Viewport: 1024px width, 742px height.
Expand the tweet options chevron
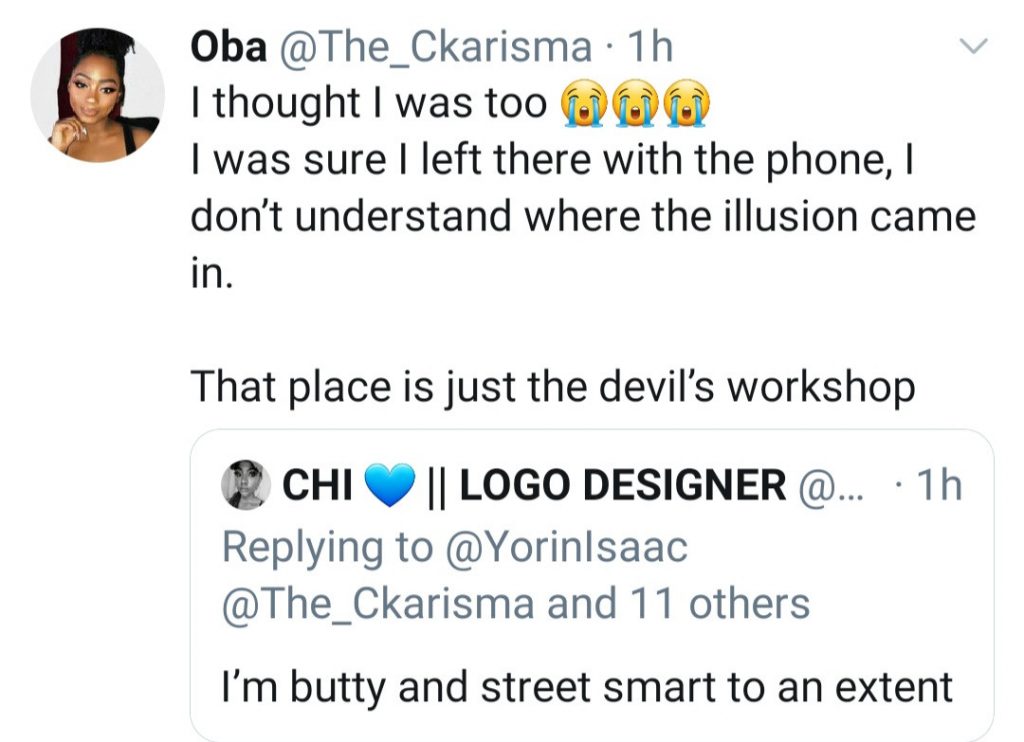point(973,47)
